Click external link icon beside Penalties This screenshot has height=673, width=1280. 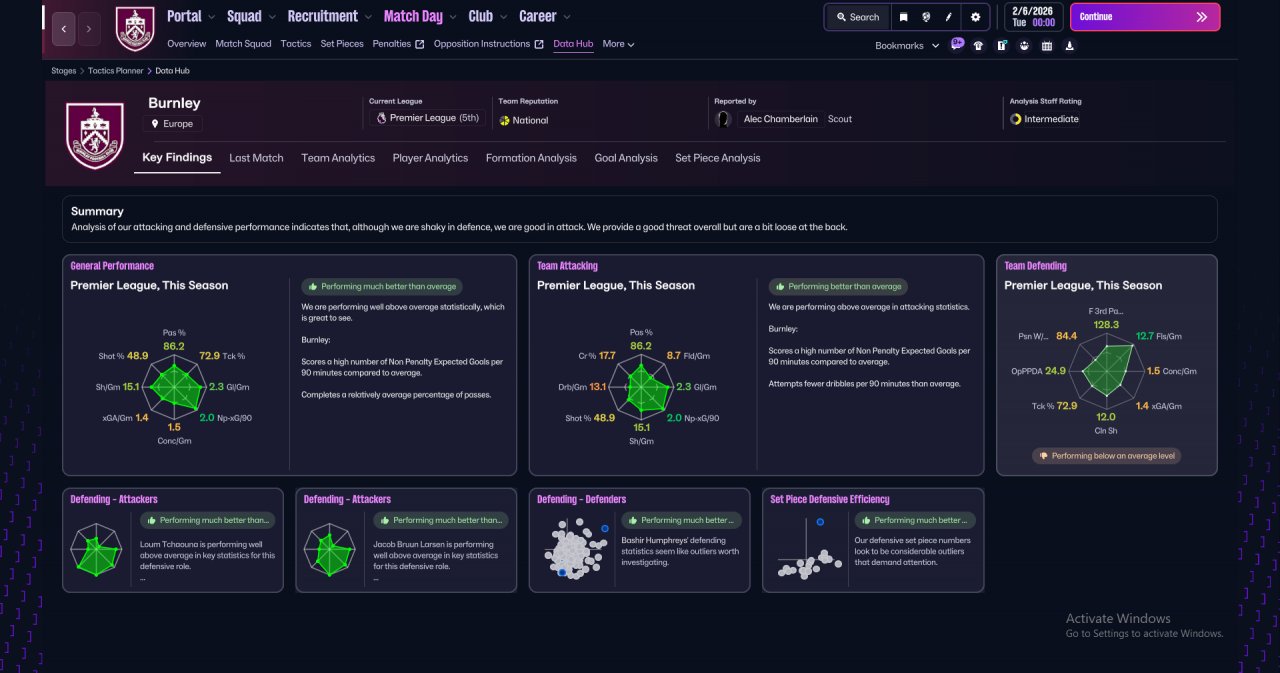coord(420,44)
